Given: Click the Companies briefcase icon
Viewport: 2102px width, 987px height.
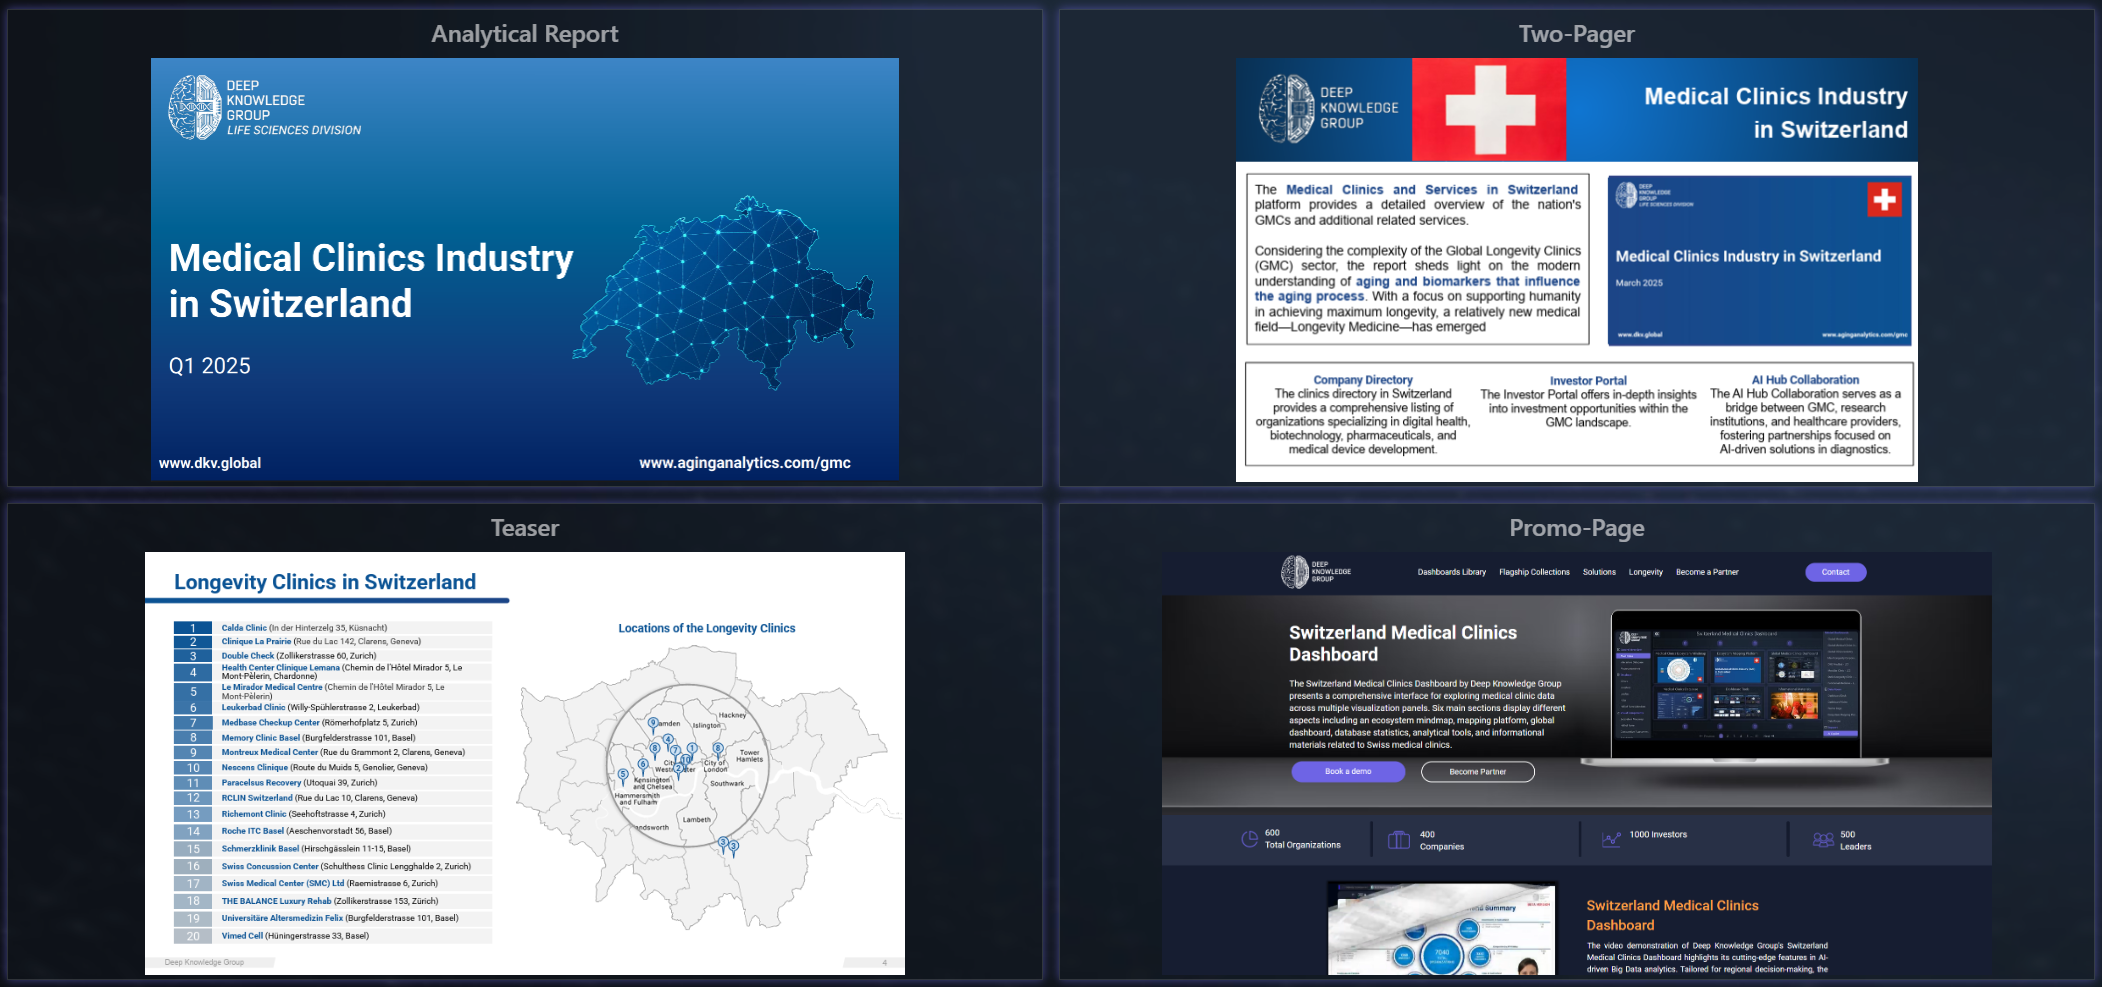Looking at the screenshot, I should point(1399,840).
